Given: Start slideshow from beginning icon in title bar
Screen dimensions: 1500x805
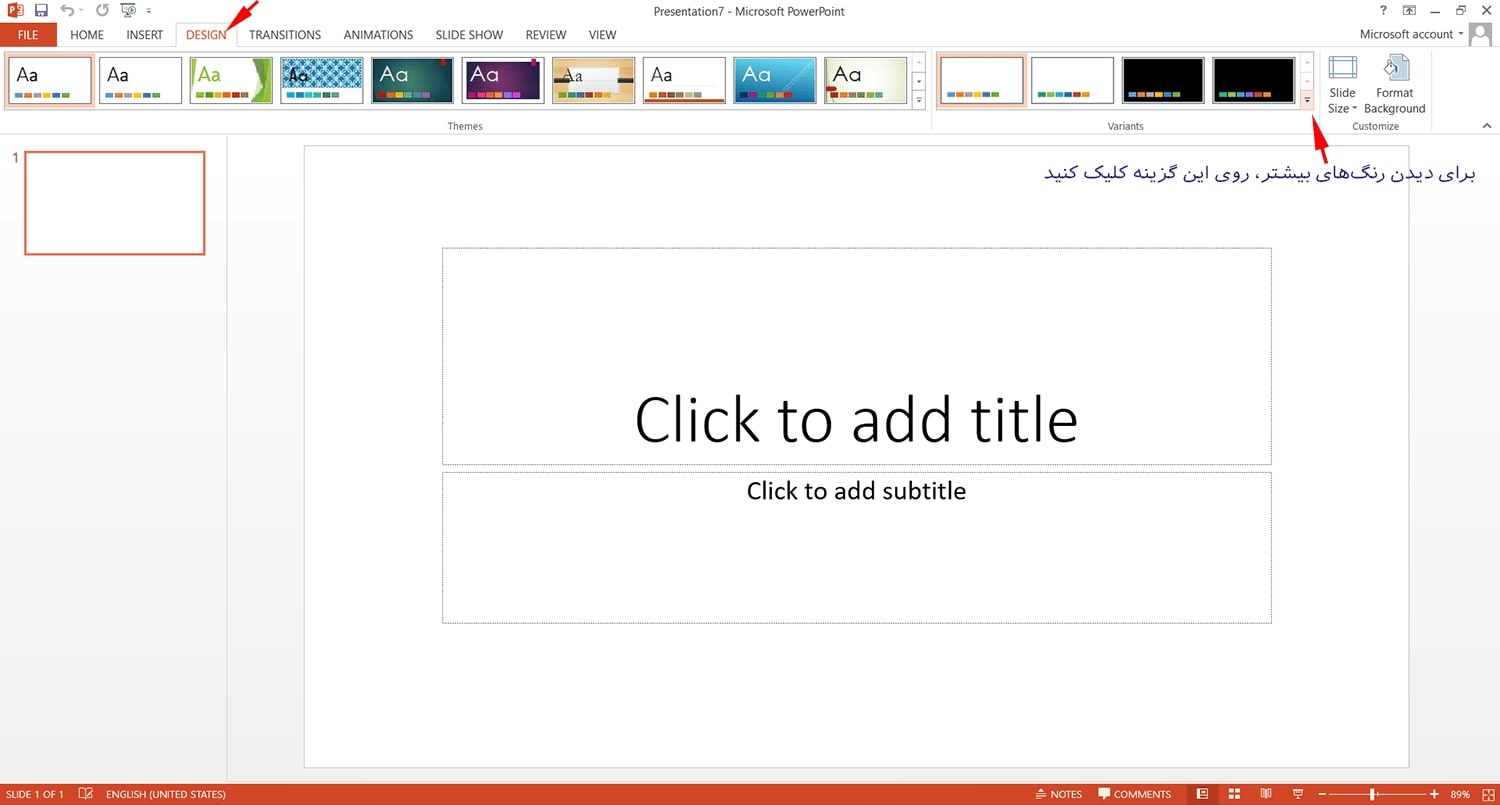Looking at the screenshot, I should [128, 10].
